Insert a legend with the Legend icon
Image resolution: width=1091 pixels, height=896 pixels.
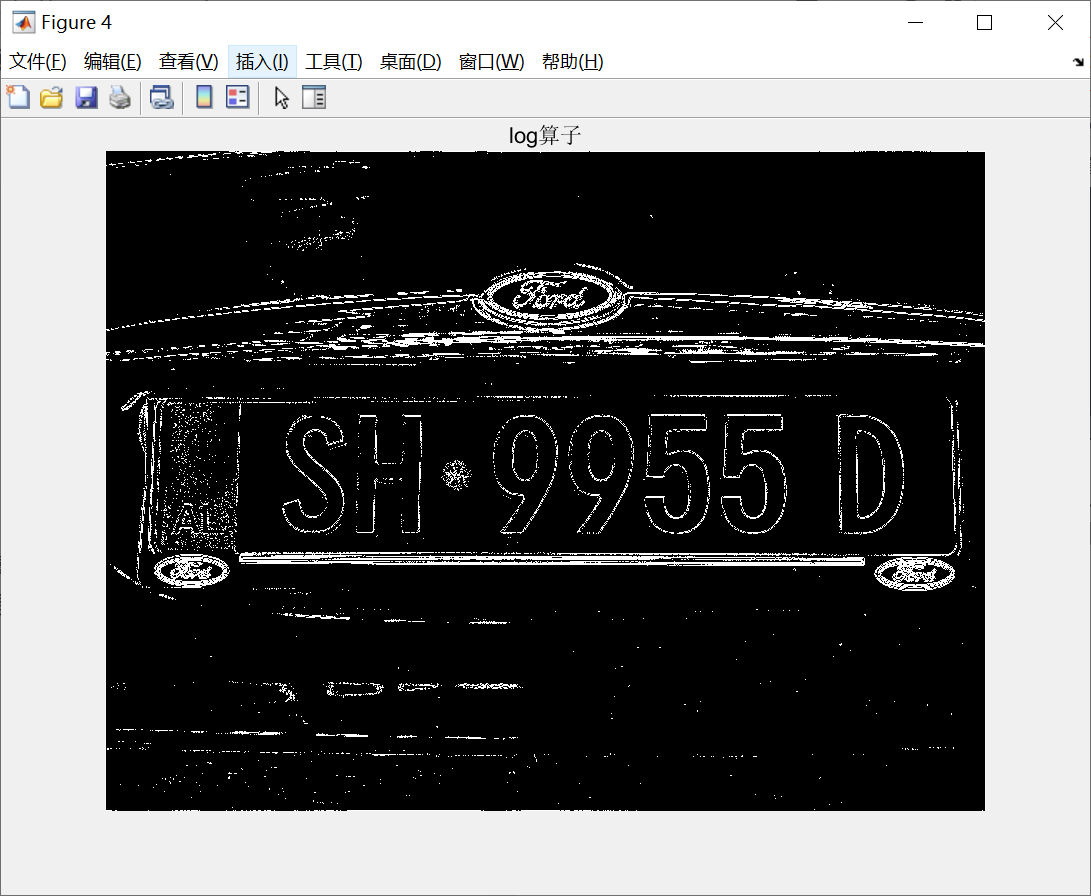click(x=237, y=97)
